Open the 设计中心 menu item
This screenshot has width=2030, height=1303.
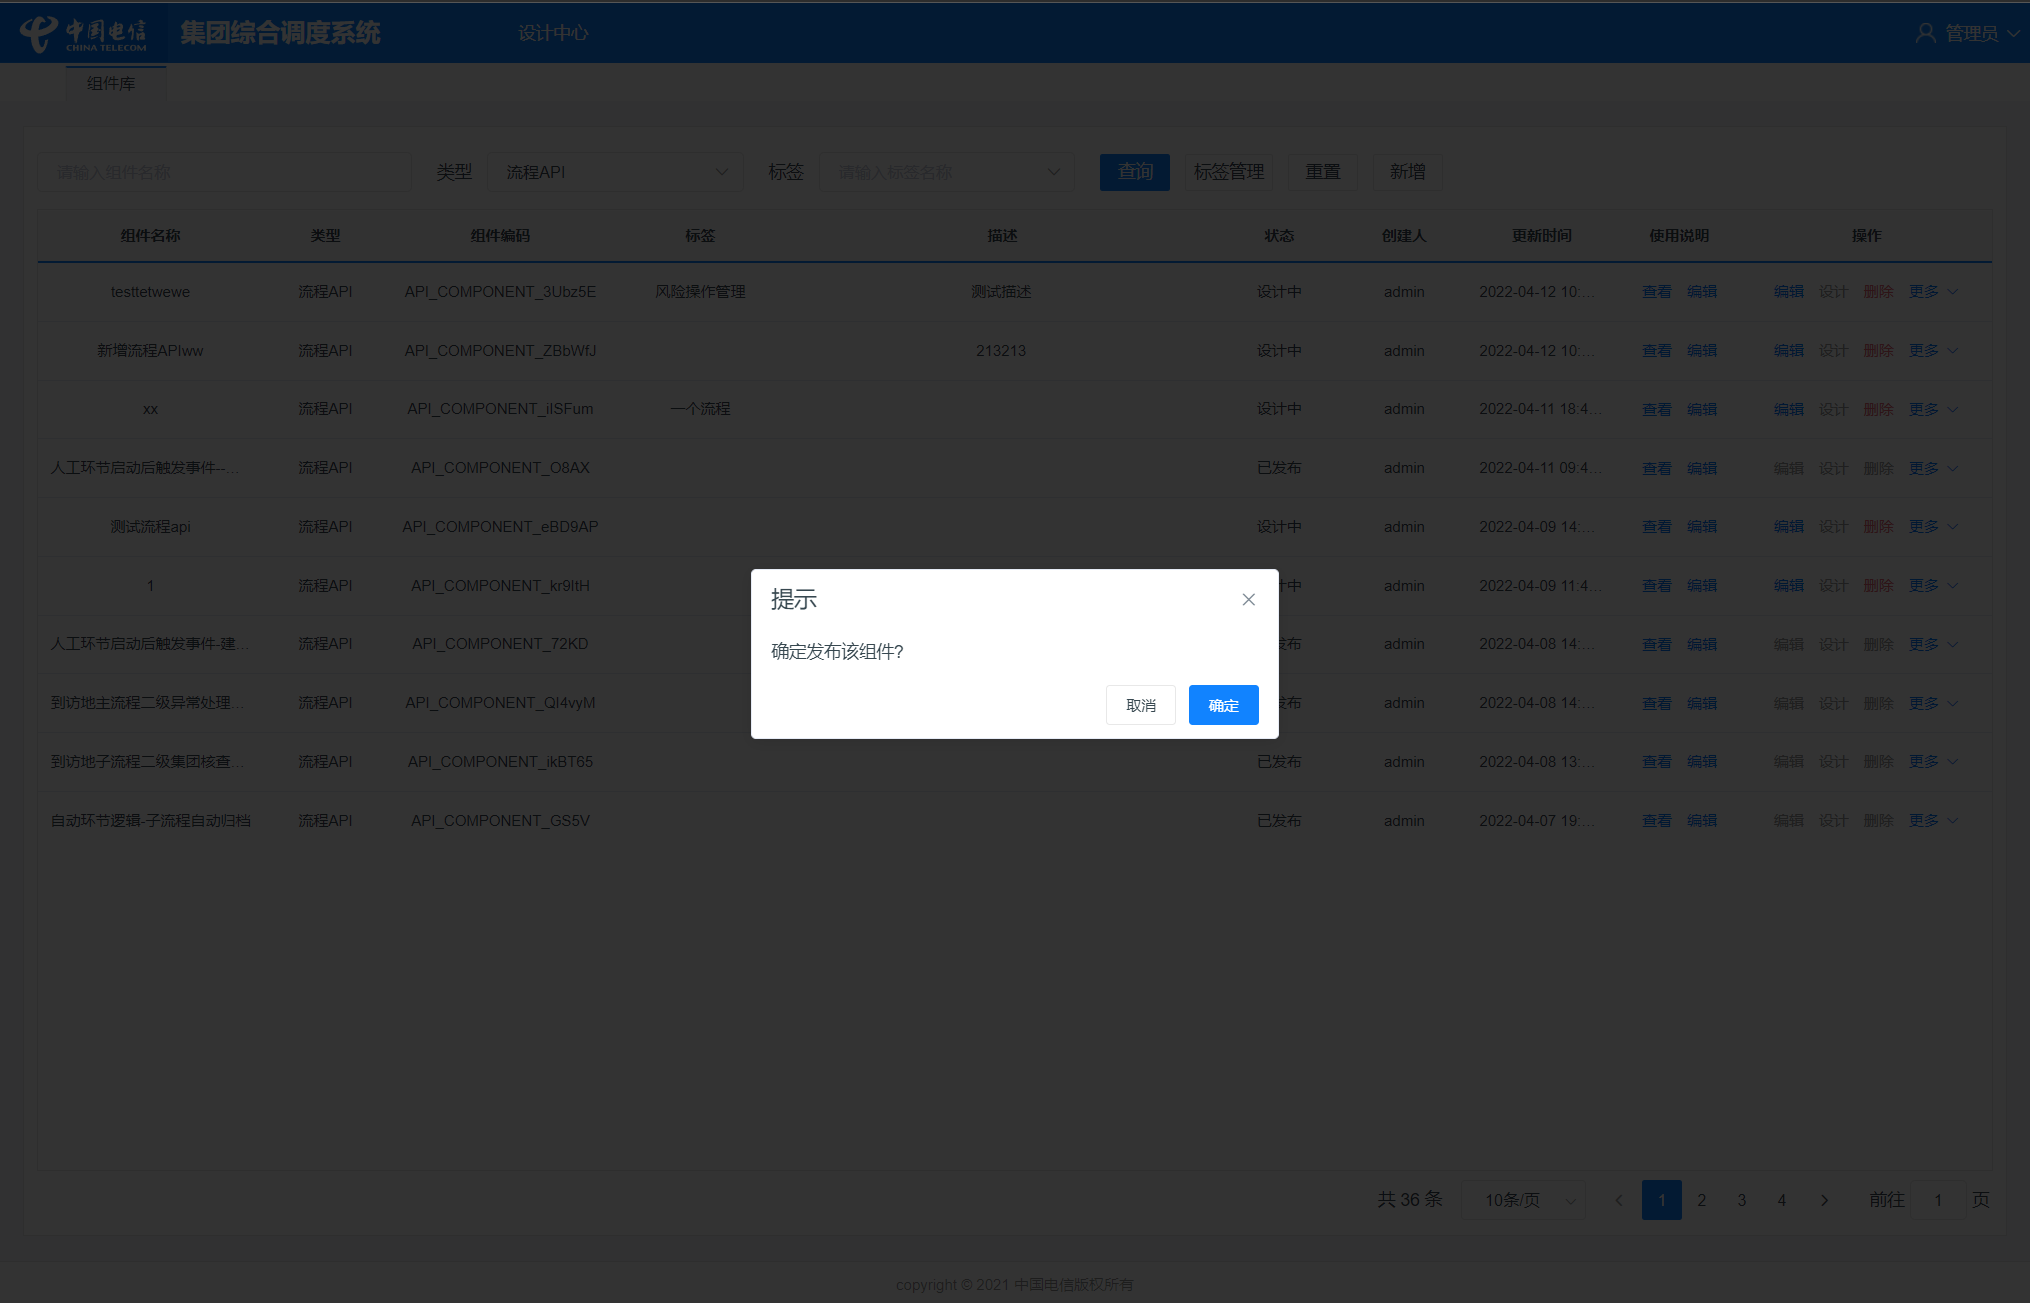click(553, 33)
